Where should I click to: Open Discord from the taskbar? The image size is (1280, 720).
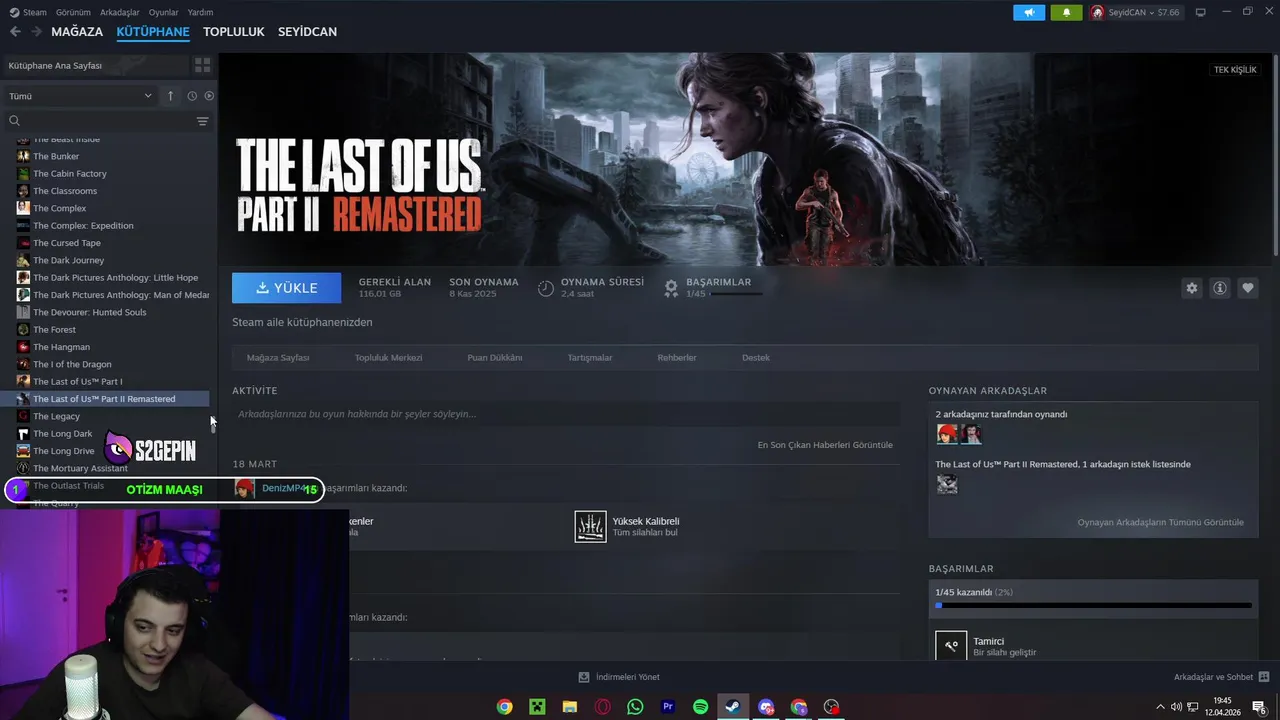pyautogui.click(x=766, y=707)
